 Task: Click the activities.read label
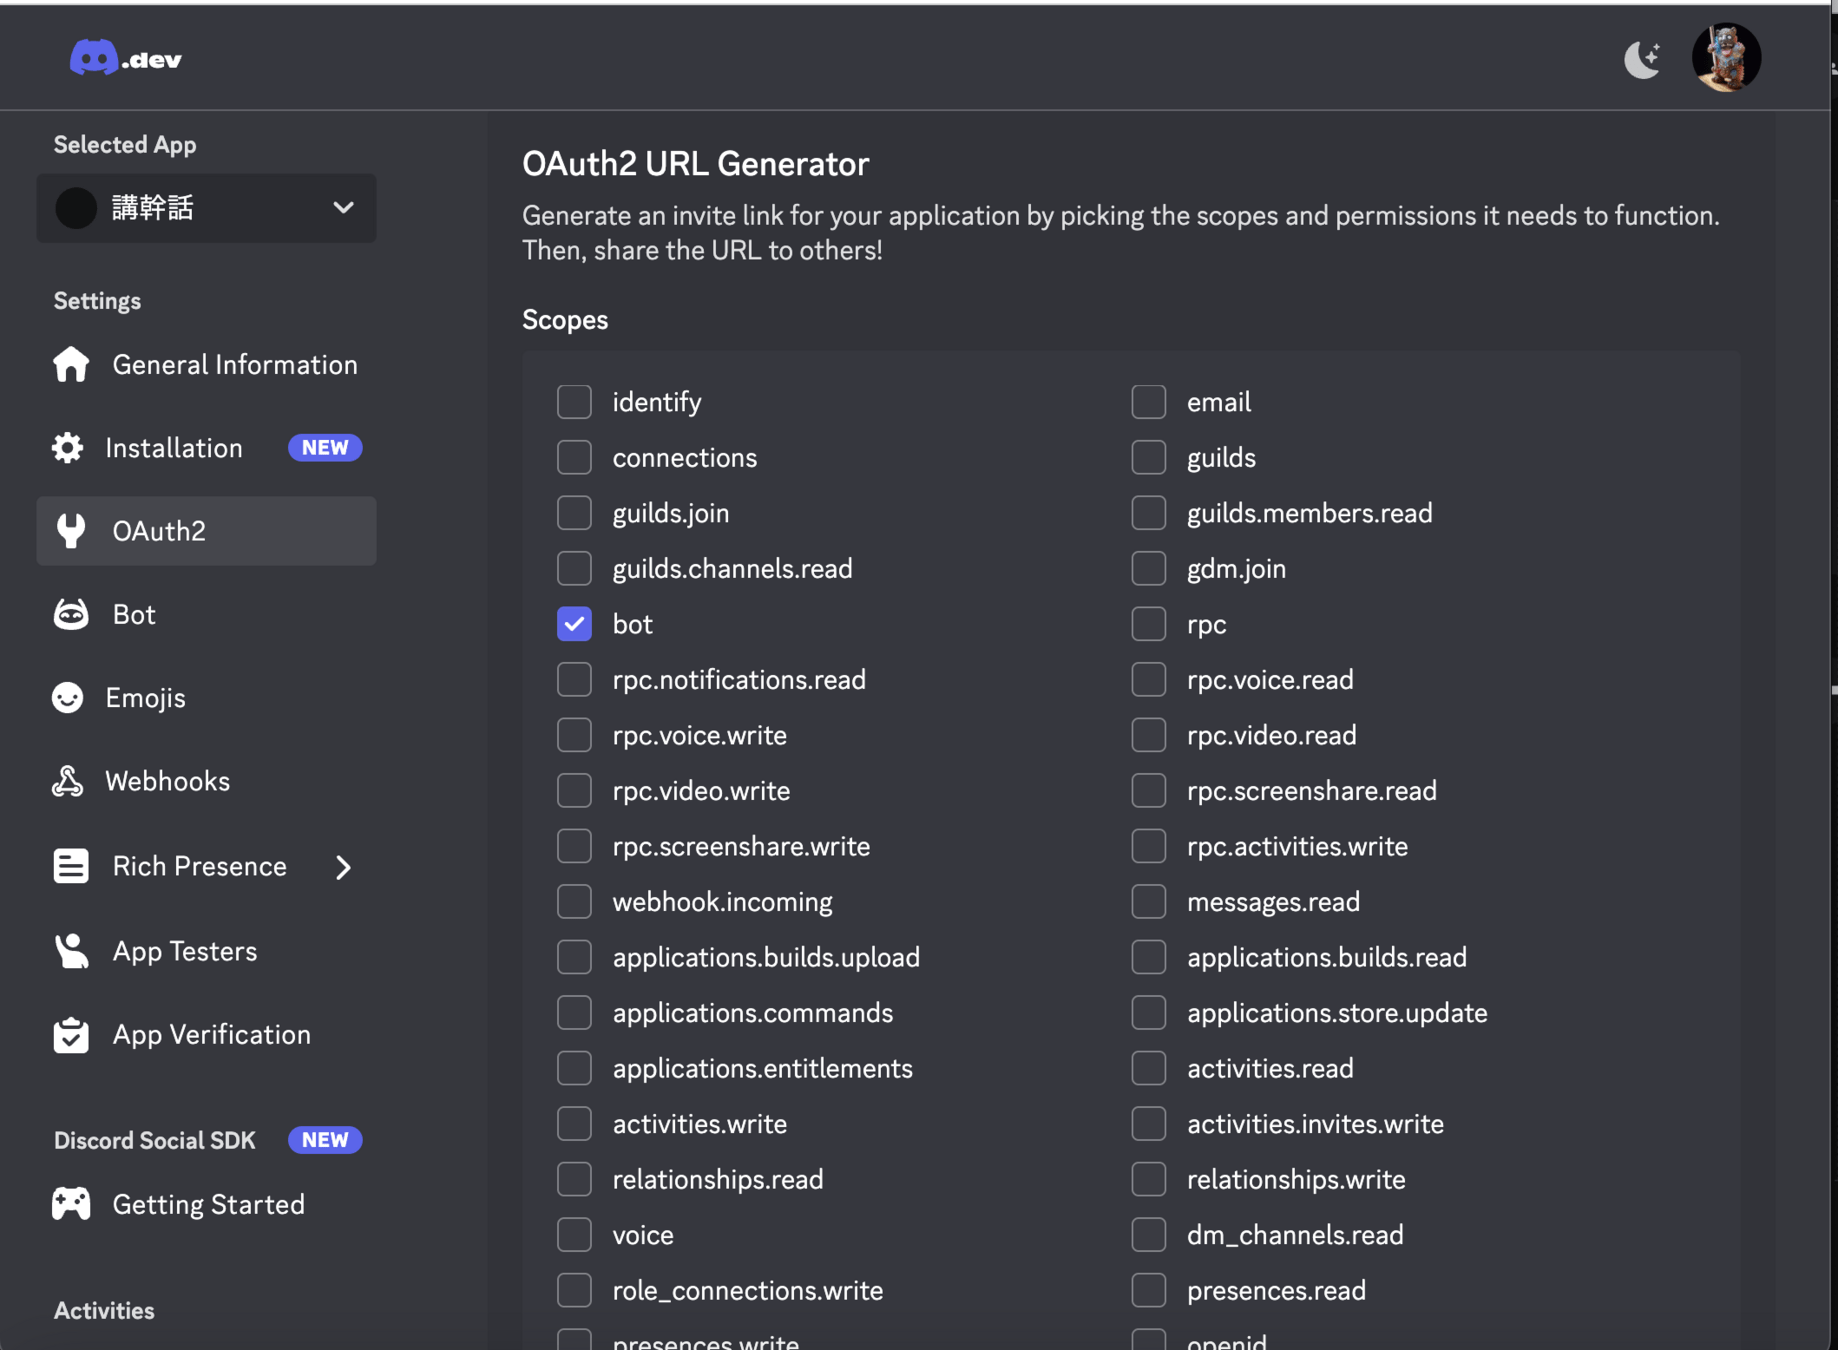[1270, 1068]
